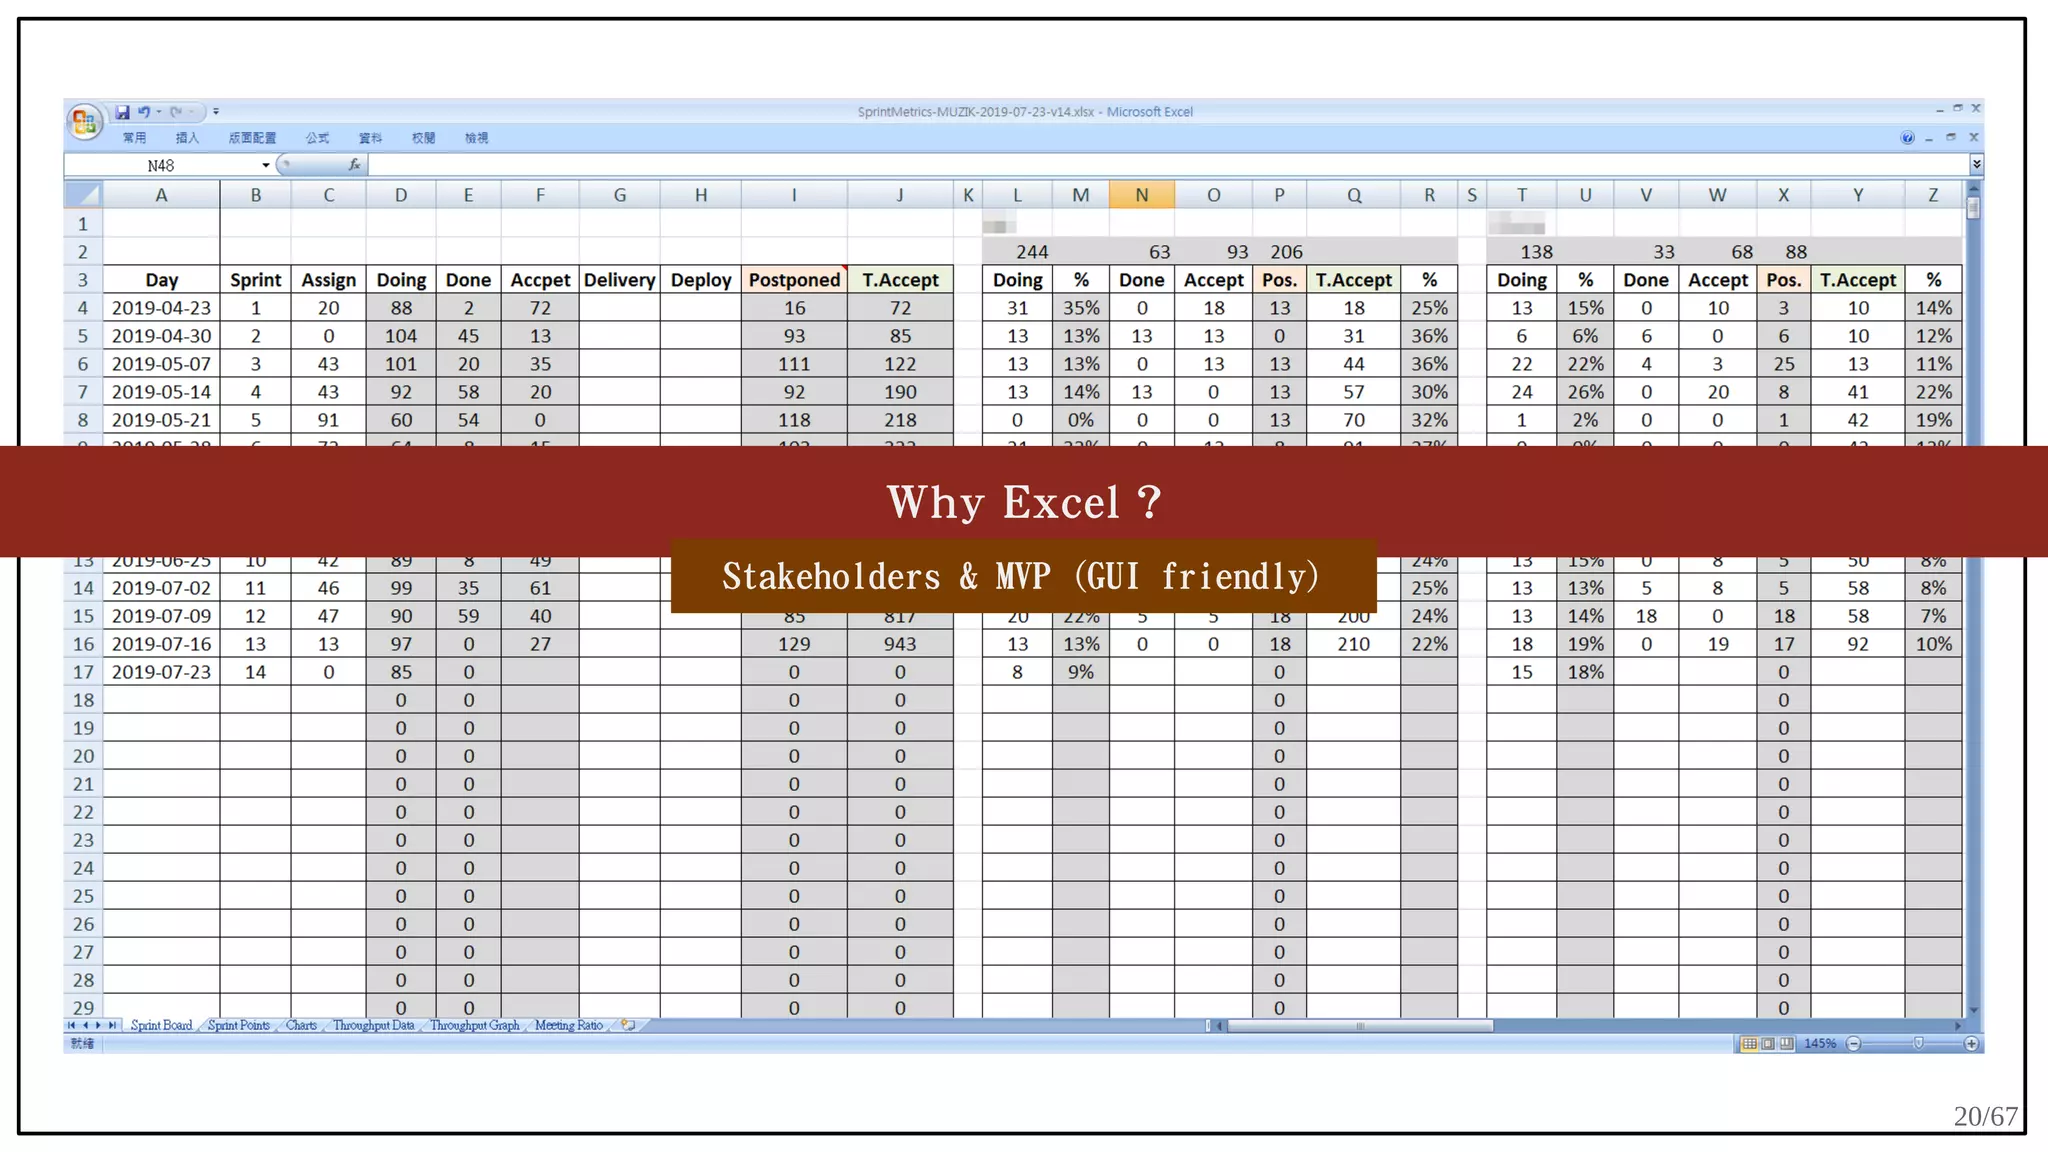Open the 插入 ribbon tab
This screenshot has height=1152, width=2048.
pyautogui.click(x=187, y=138)
